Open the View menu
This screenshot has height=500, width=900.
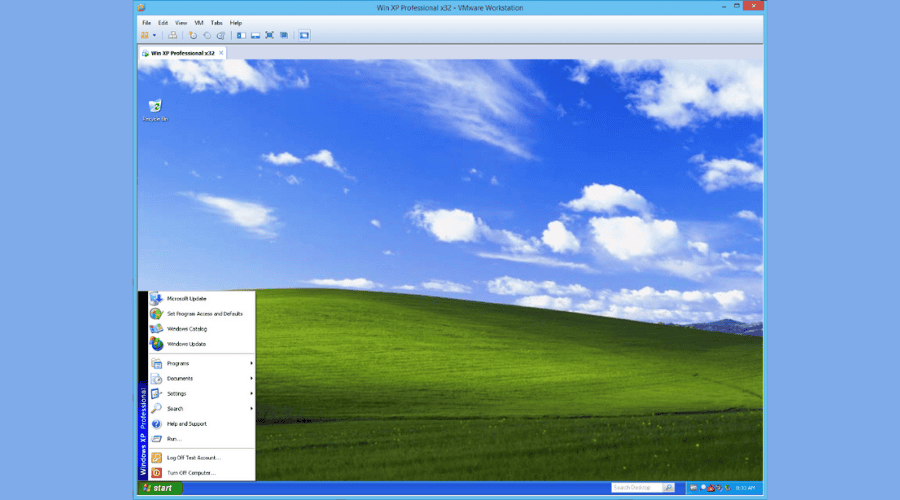pyautogui.click(x=181, y=23)
